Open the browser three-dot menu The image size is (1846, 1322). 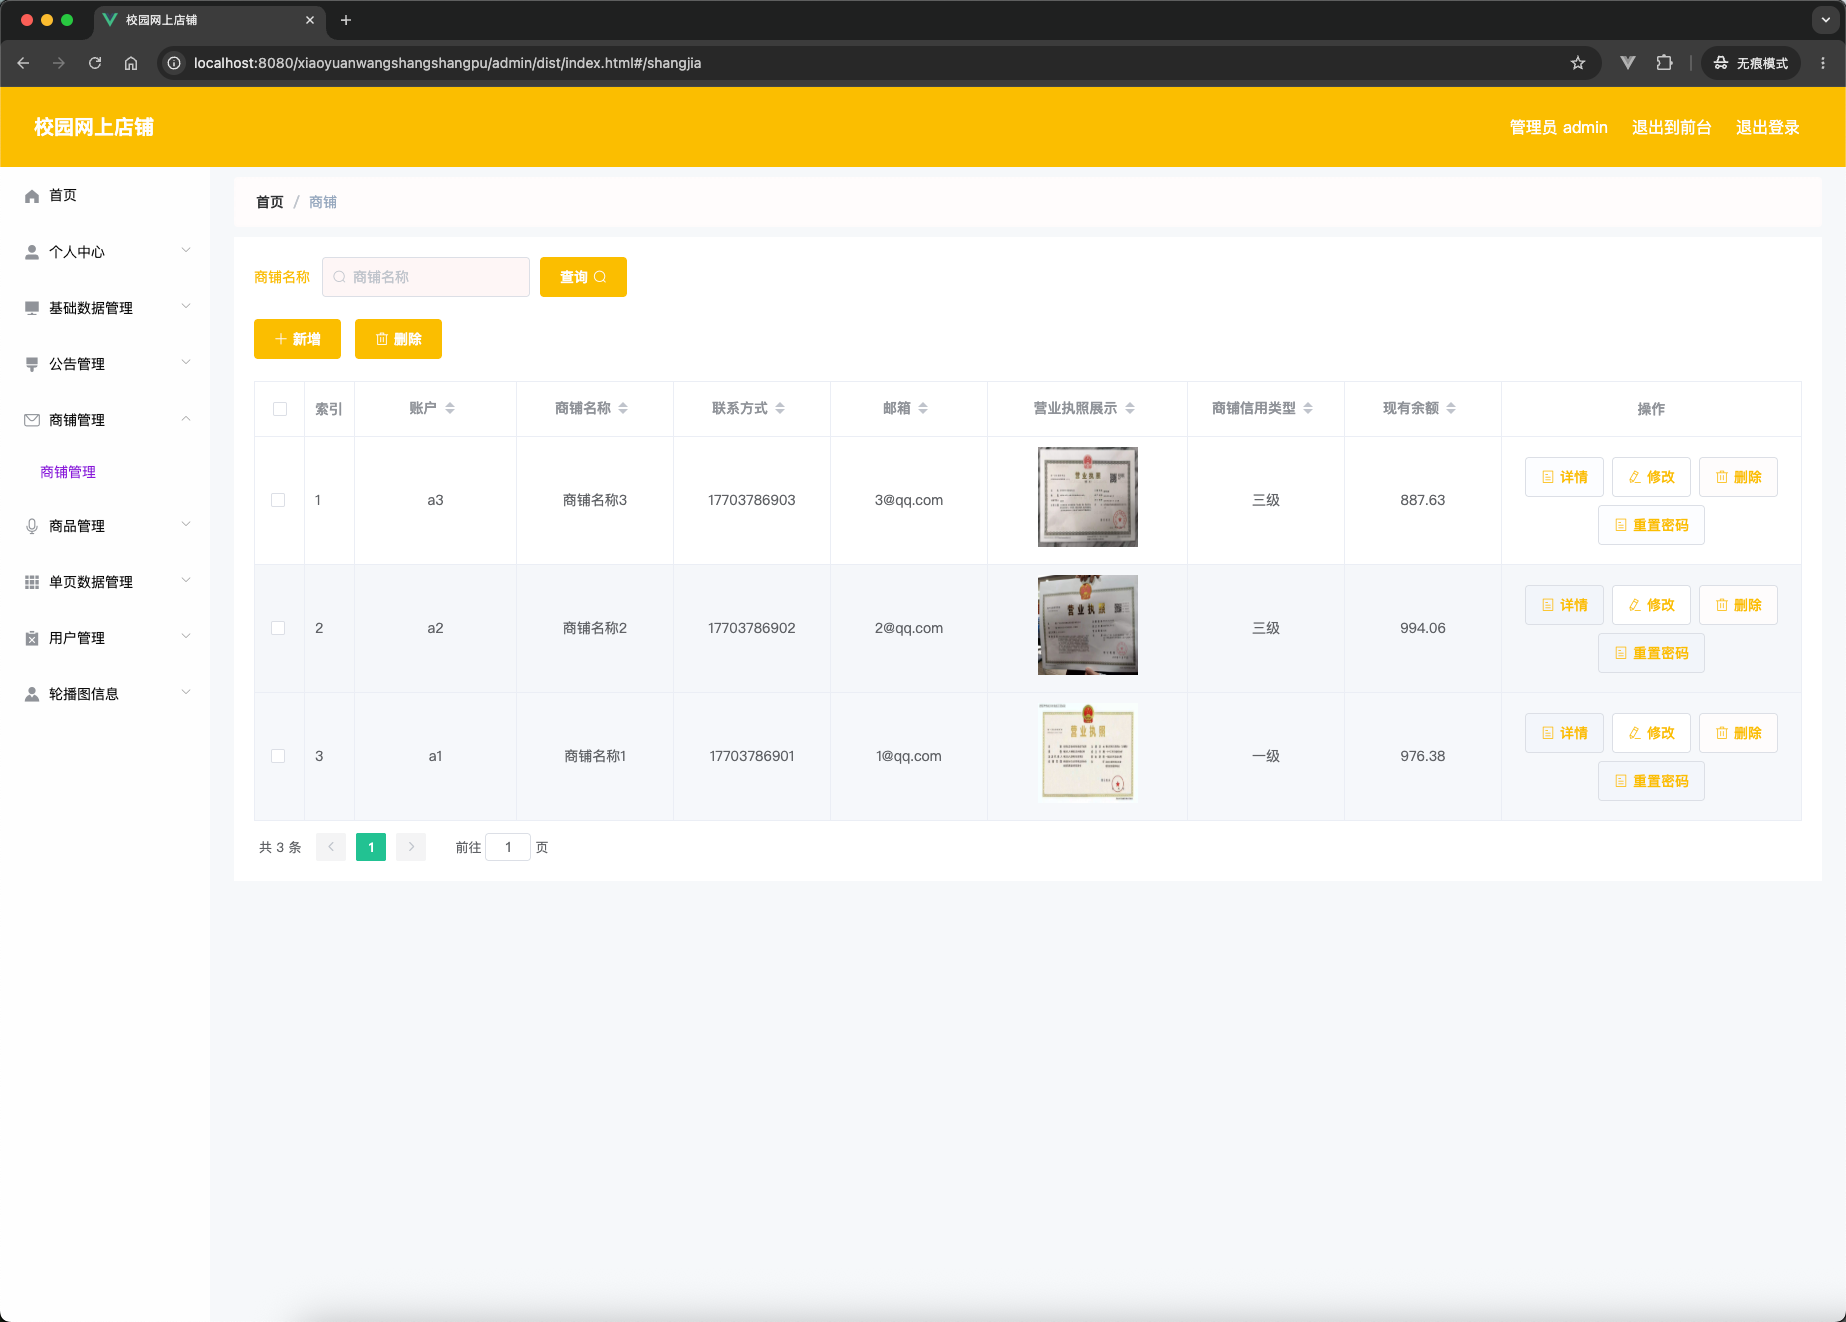tap(1823, 63)
